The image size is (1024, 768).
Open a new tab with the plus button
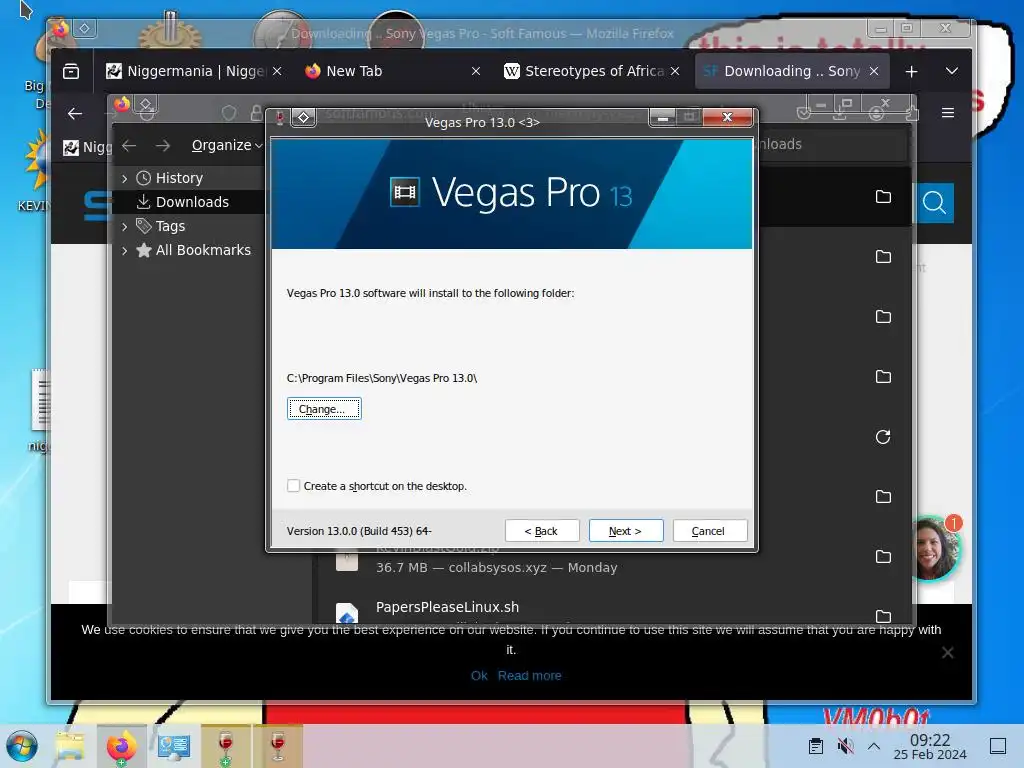[912, 71]
